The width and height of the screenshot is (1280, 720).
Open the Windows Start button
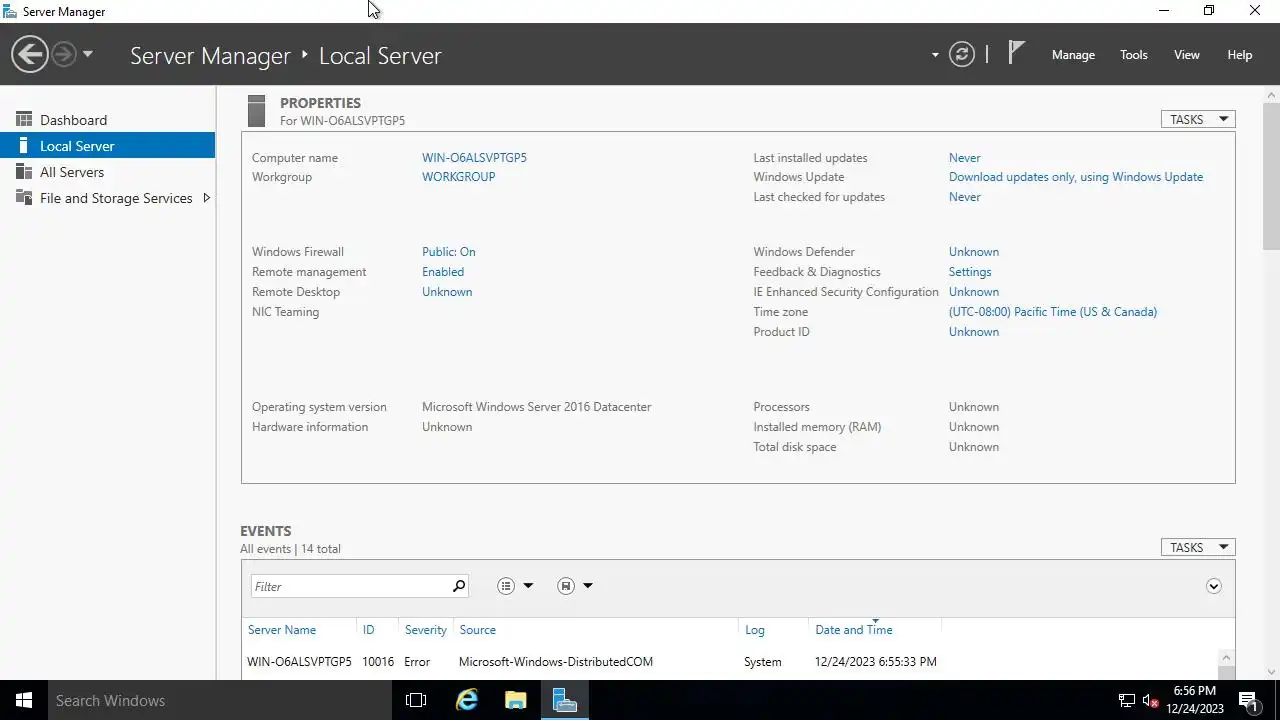(x=24, y=700)
